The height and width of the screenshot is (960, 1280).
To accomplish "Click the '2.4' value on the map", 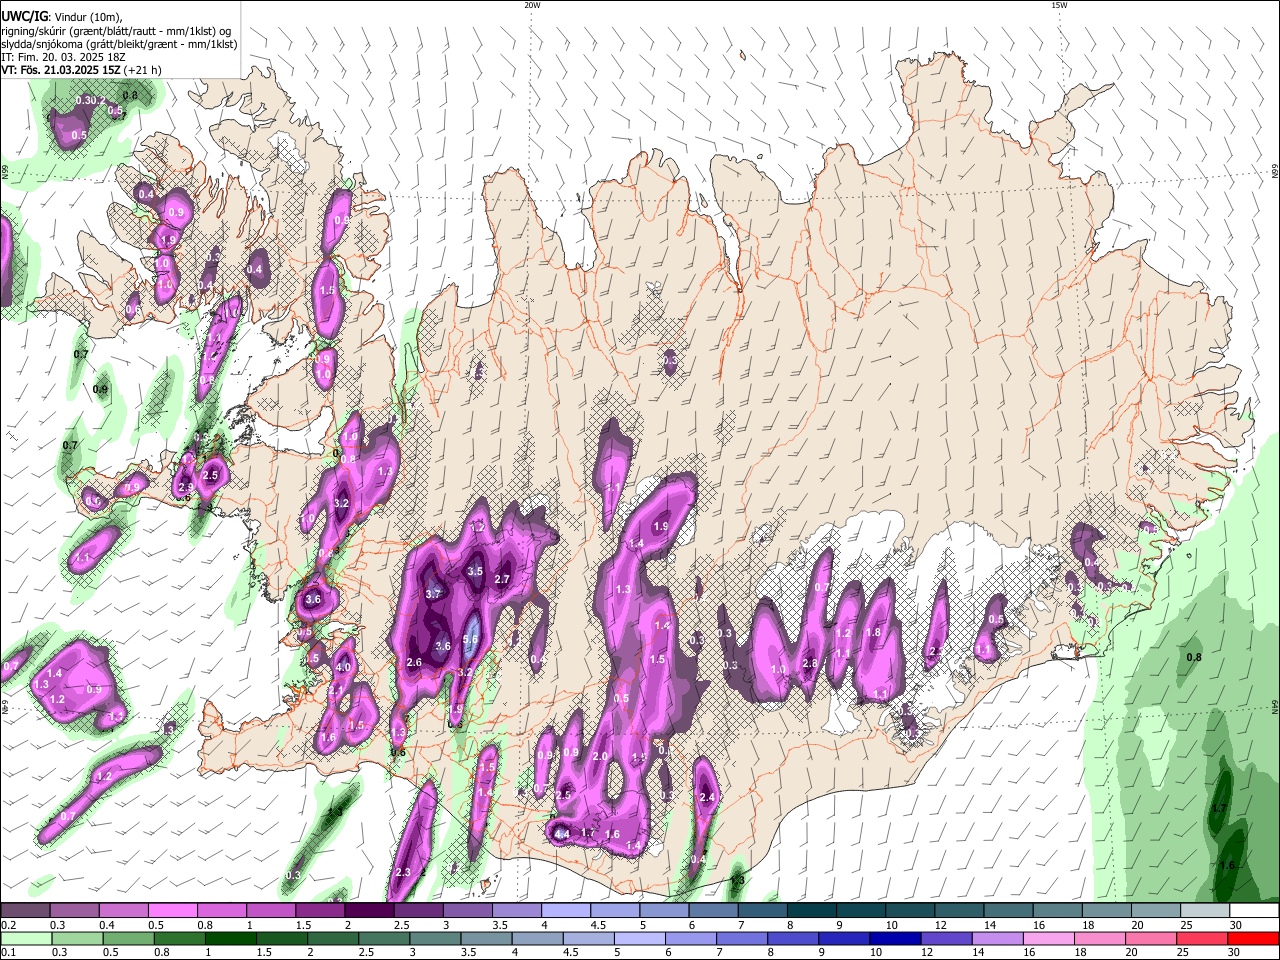I will [708, 797].
